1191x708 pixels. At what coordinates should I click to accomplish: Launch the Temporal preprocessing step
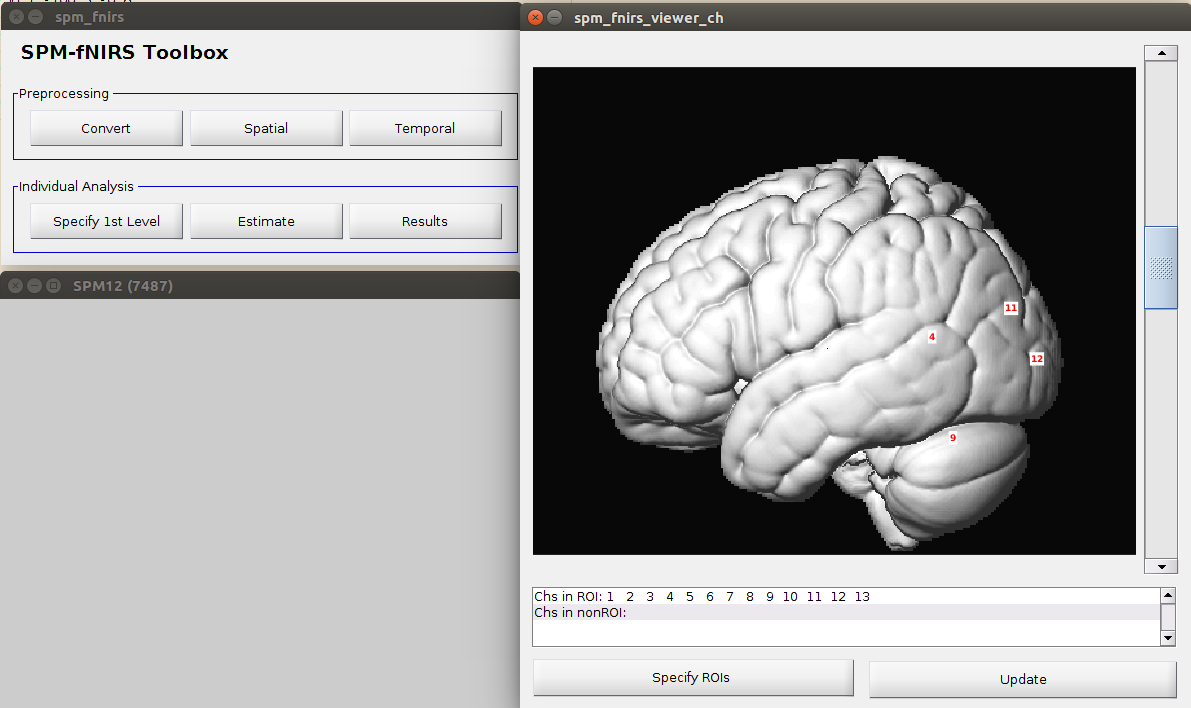[425, 128]
